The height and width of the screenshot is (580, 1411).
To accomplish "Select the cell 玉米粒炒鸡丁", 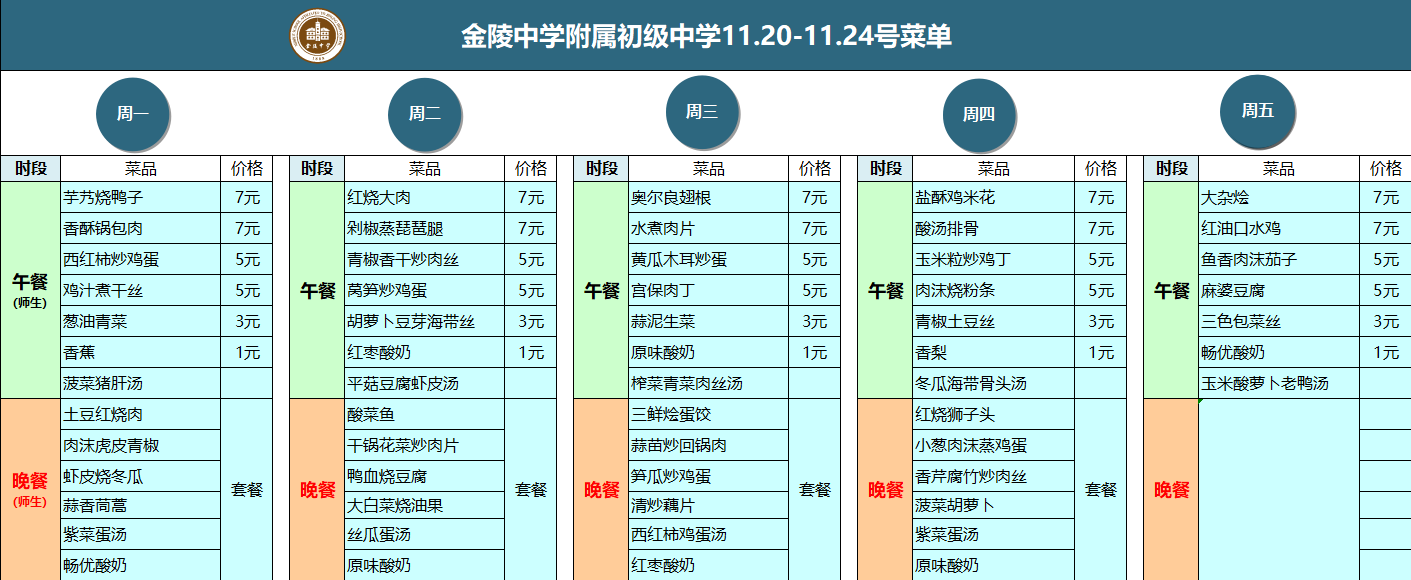I will [994, 260].
